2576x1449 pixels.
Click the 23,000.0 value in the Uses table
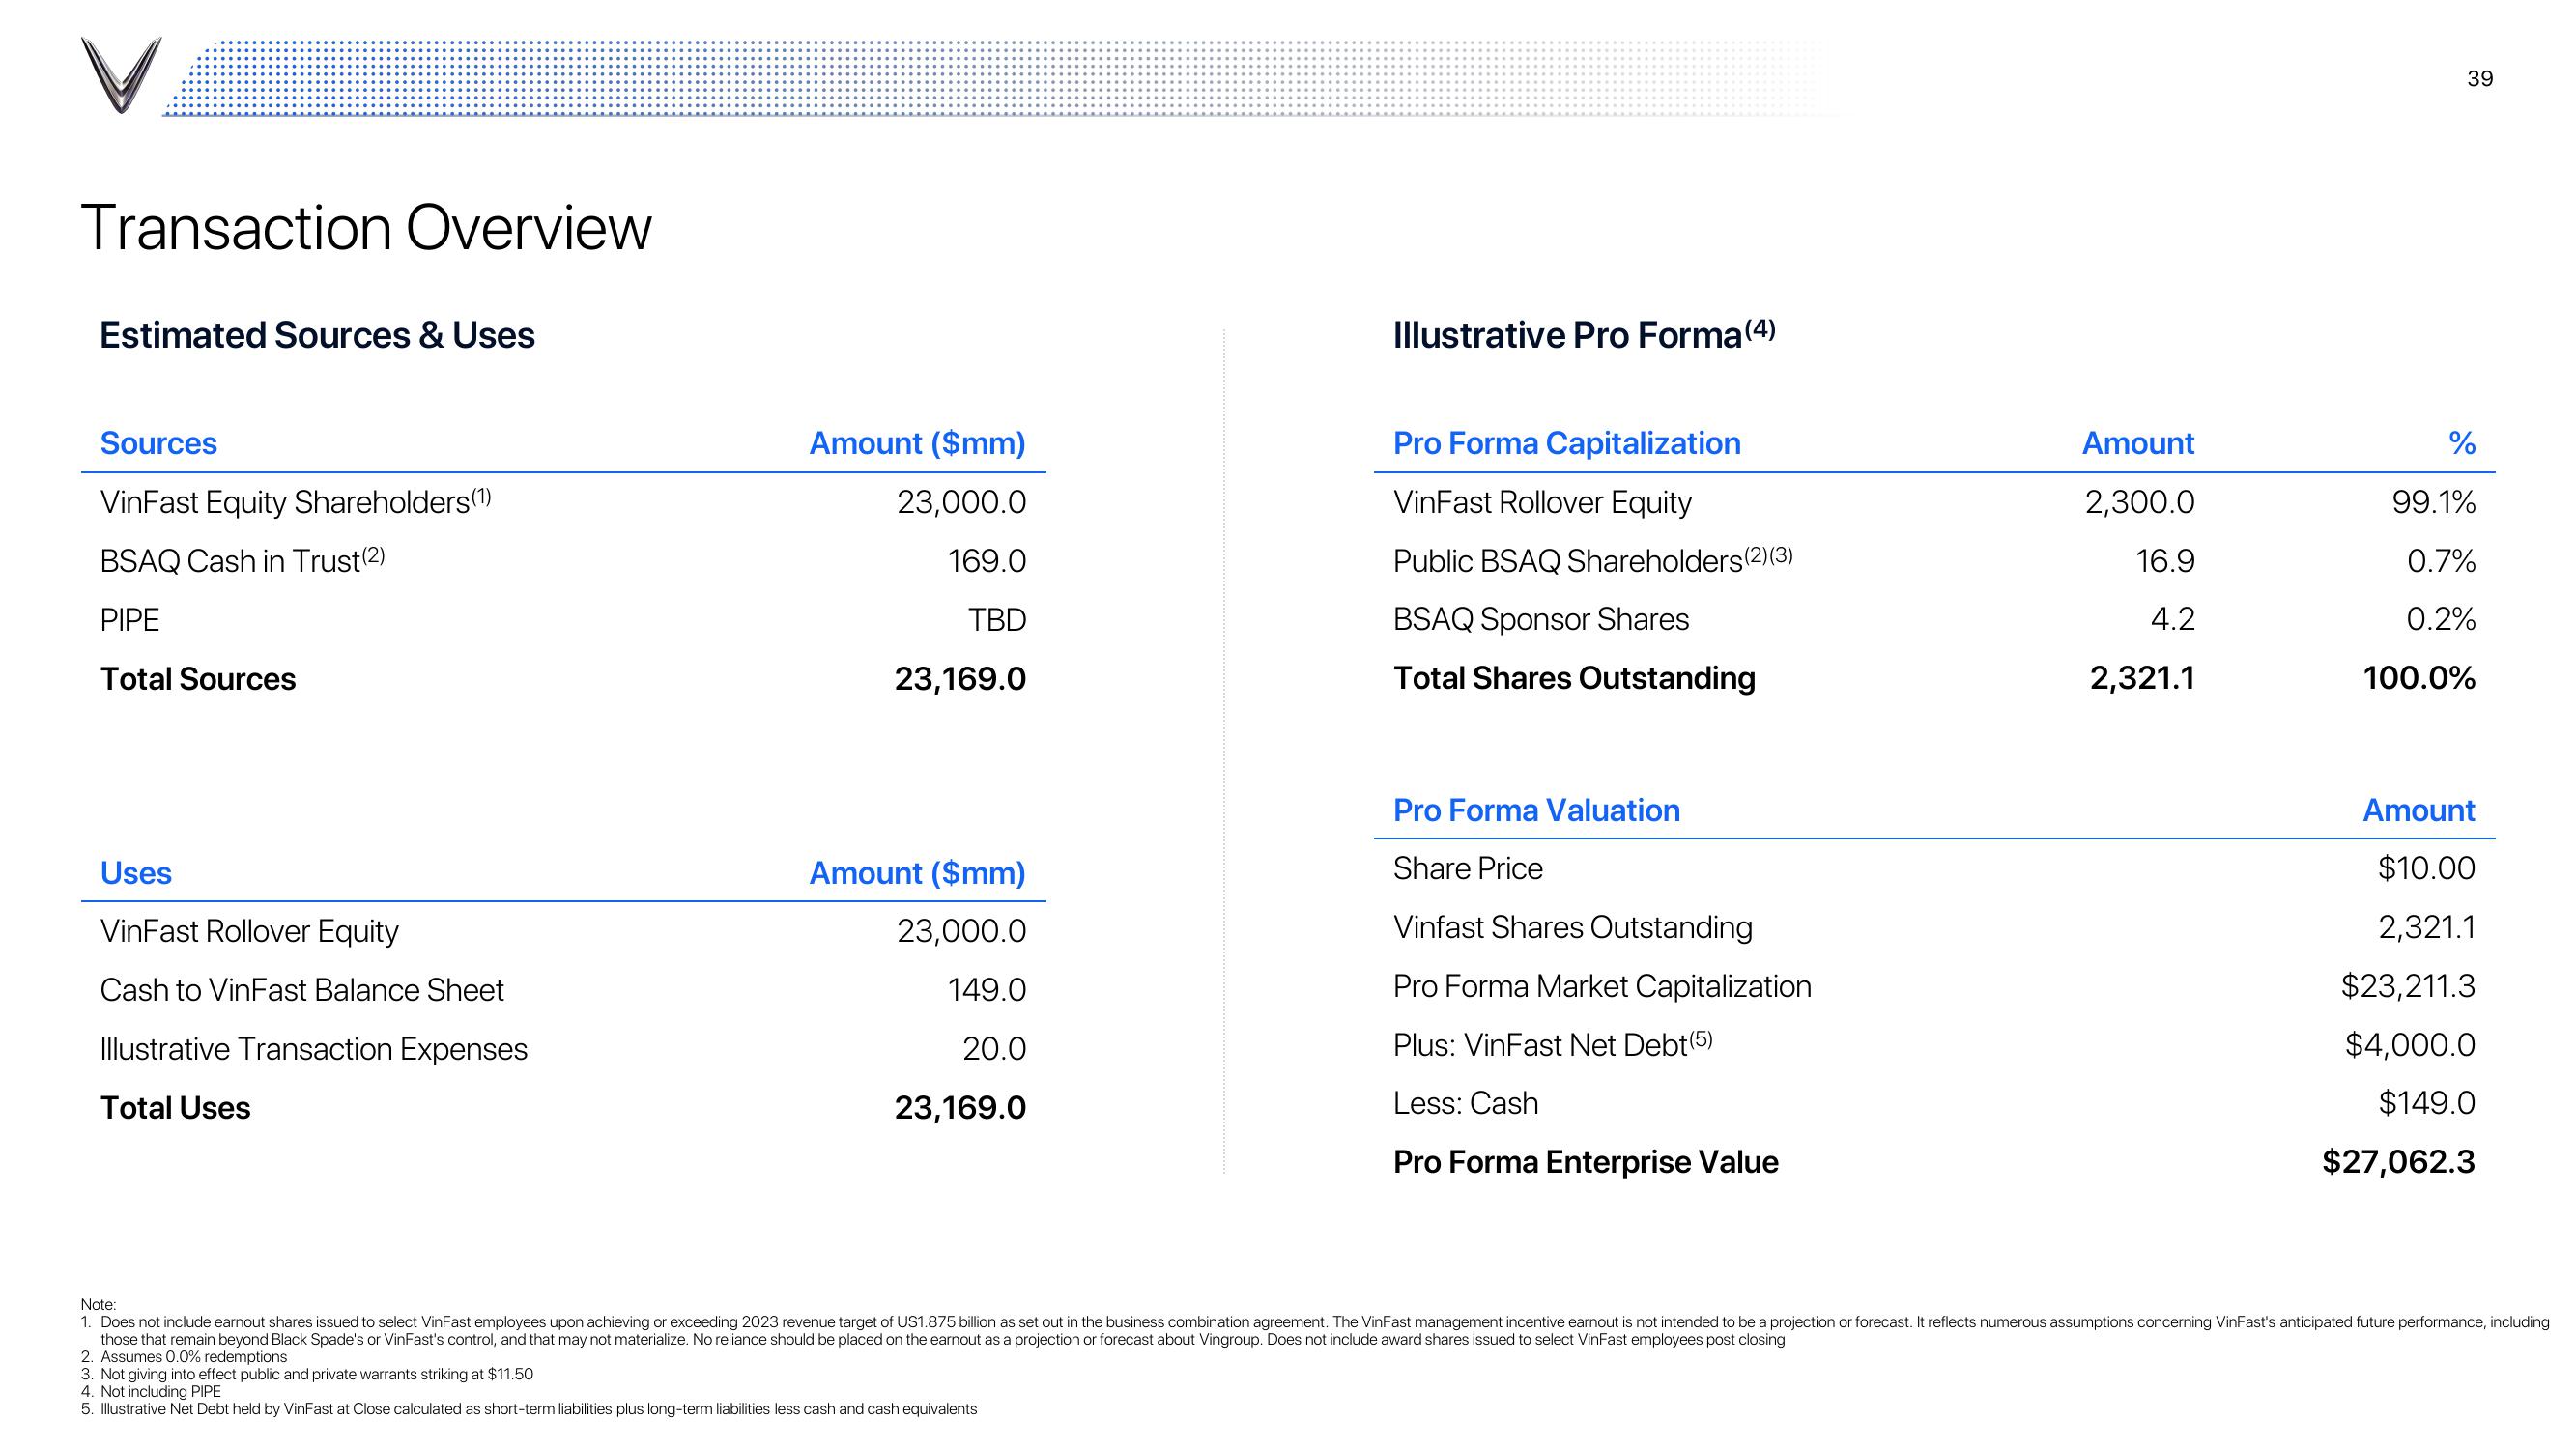point(961,931)
